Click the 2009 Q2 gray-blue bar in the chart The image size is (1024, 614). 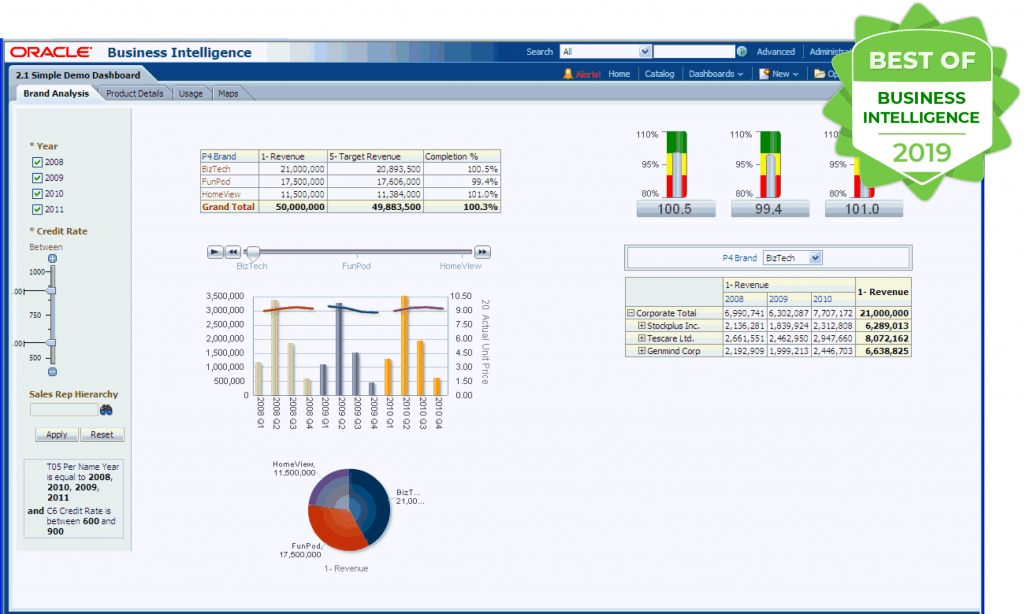point(339,349)
